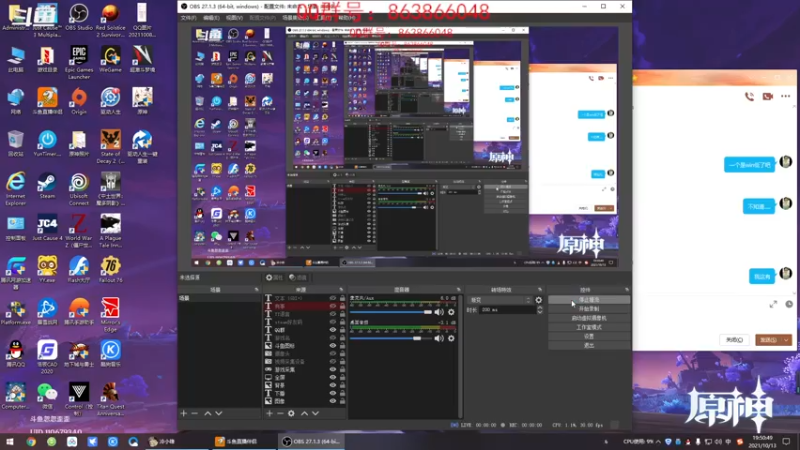Open the YY.exe desktop icon

pos(47,269)
